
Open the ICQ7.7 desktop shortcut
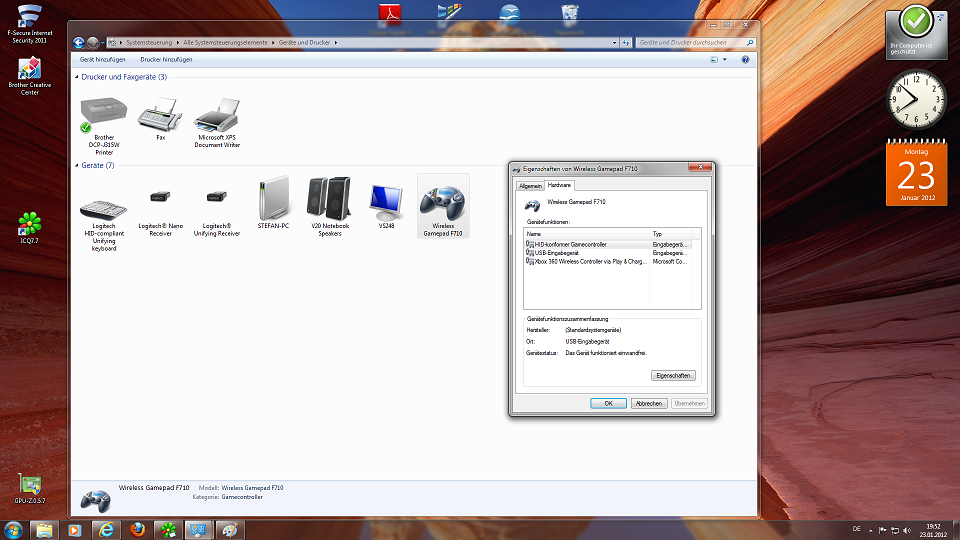click(x=29, y=228)
